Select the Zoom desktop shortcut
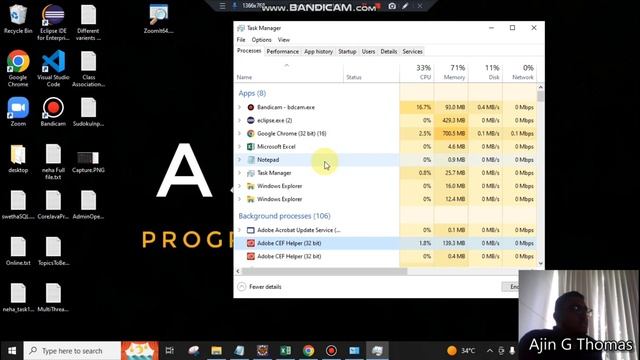The width and height of the screenshot is (640, 360). pyautogui.click(x=18, y=111)
